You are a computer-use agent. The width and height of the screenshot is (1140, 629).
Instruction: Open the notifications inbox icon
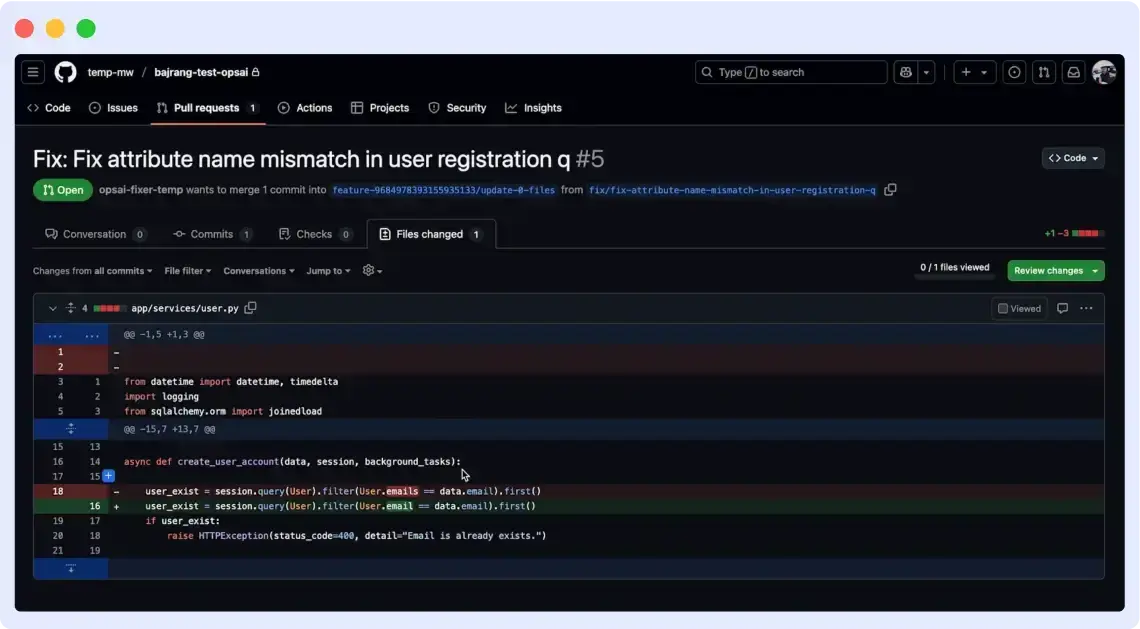tap(1073, 71)
